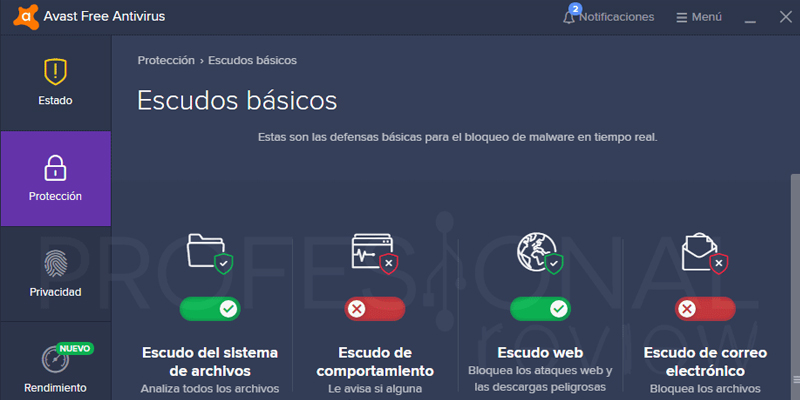Navigate to Protección breadcrumb link
The image size is (800, 400).
[x=166, y=60]
